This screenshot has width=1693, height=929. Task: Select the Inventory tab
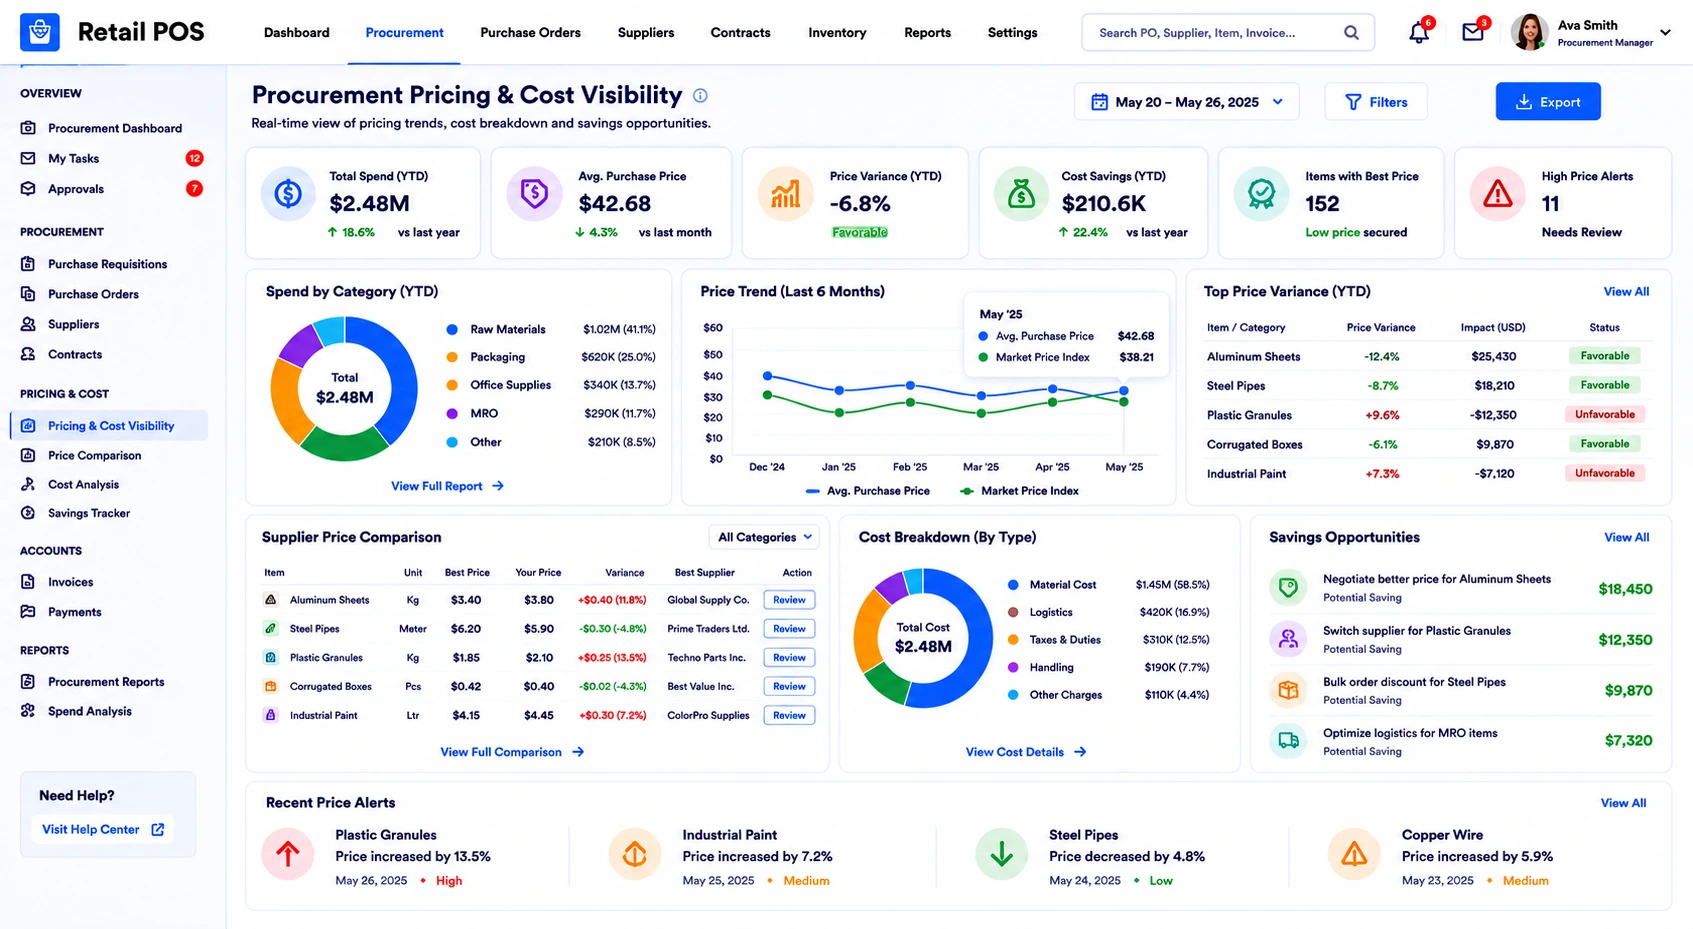(x=837, y=33)
